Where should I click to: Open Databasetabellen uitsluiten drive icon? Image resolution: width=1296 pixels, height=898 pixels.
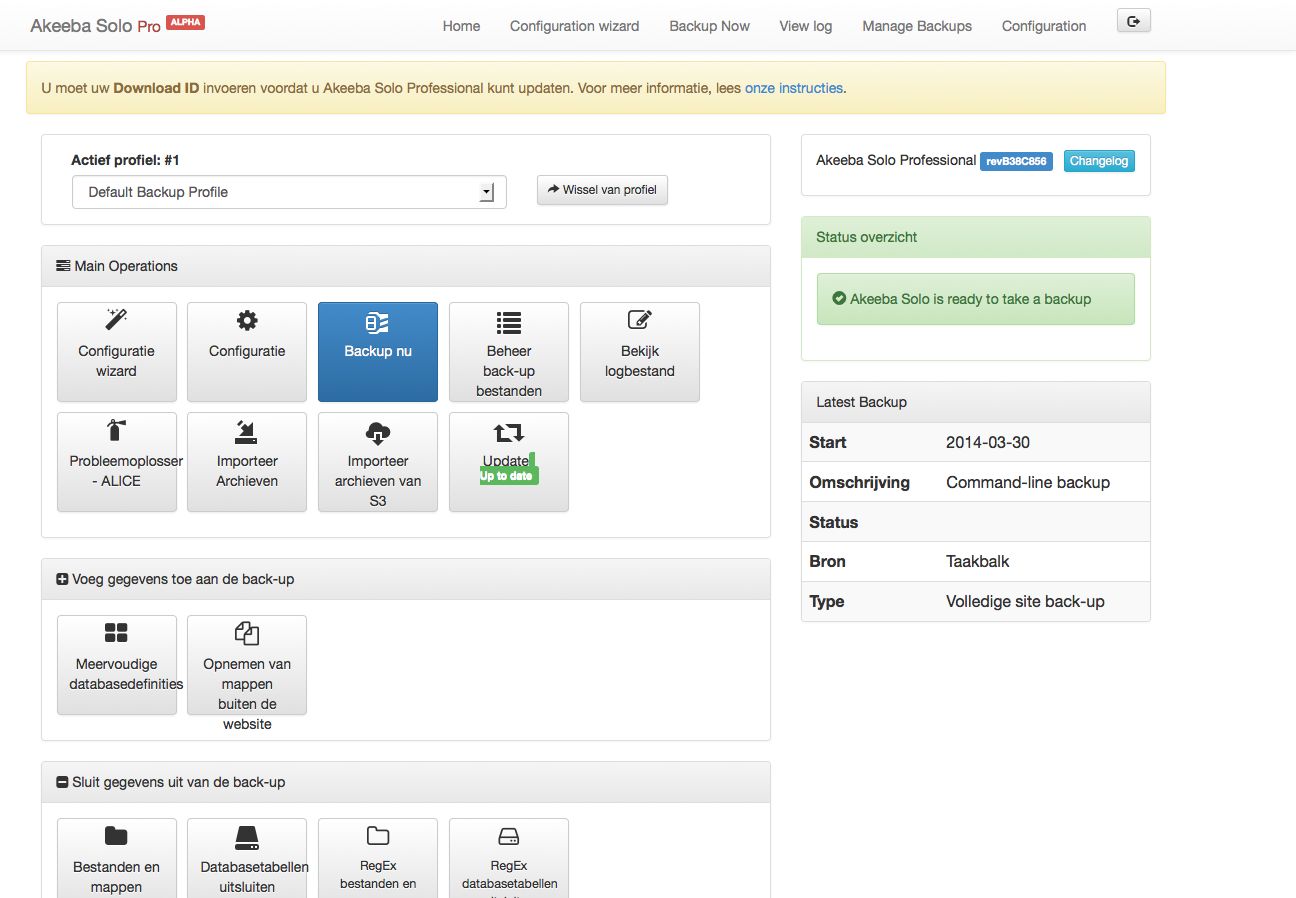point(247,837)
